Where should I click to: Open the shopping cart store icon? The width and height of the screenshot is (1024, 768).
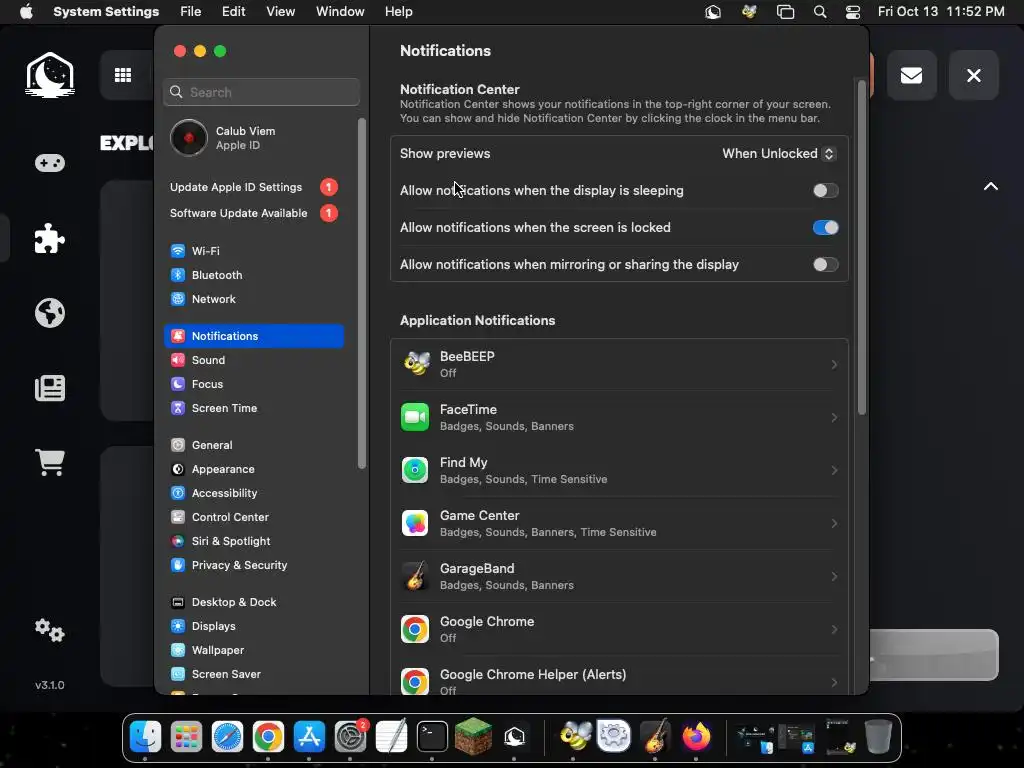coord(50,462)
